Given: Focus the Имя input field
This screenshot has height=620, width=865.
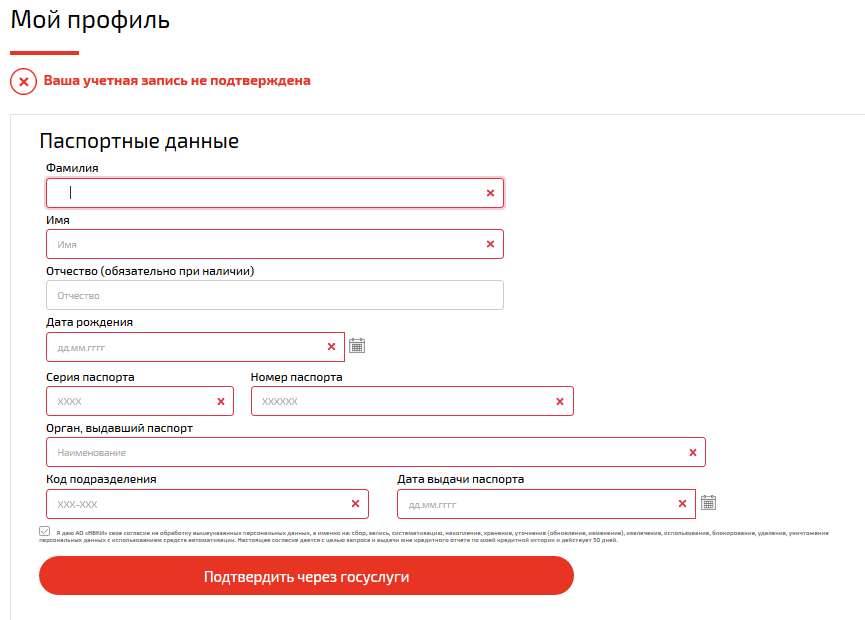Looking at the screenshot, I should (275, 244).
